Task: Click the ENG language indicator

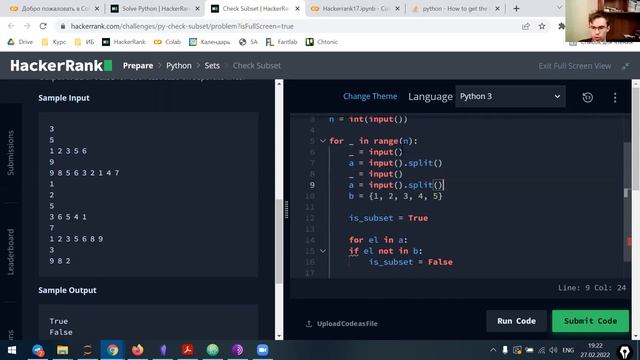Action: point(568,350)
